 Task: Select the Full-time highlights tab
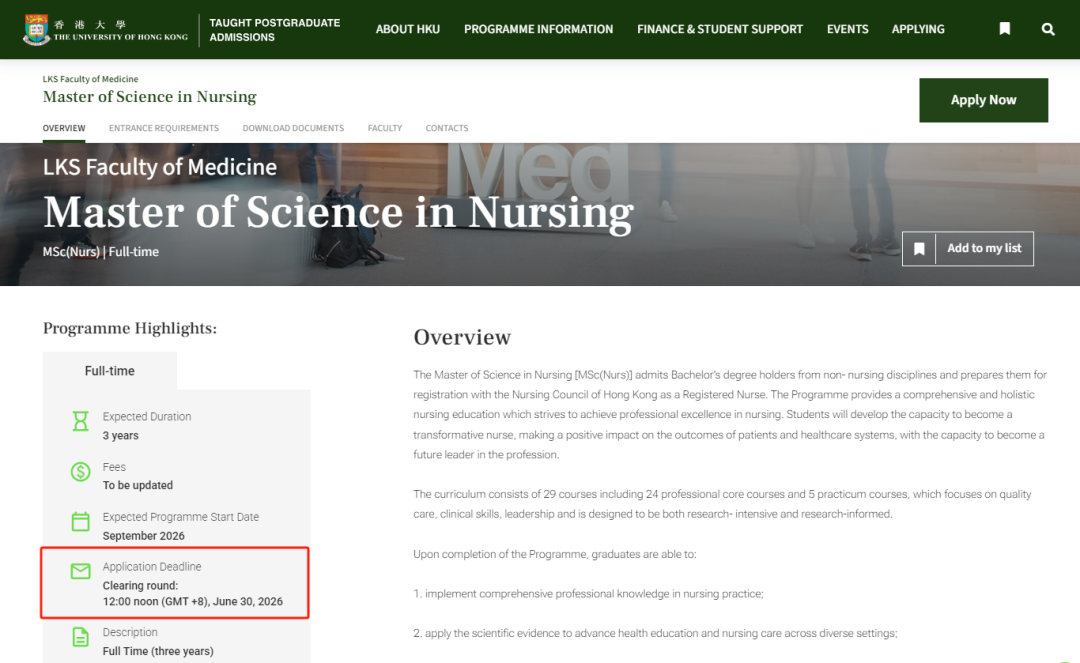110,370
